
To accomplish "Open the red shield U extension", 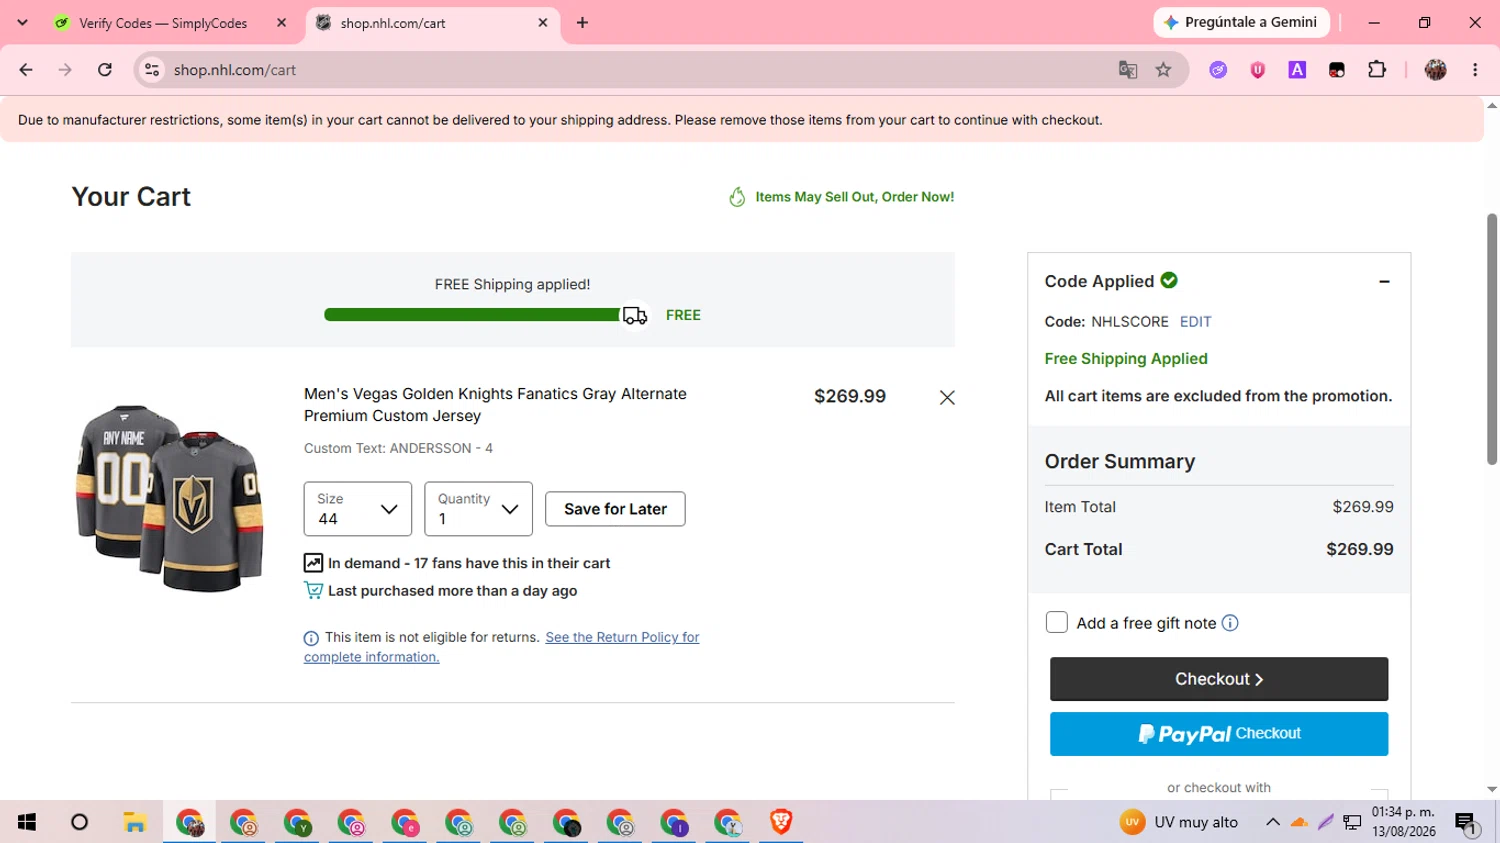I will pyautogui.click(x=1258, y=70).
